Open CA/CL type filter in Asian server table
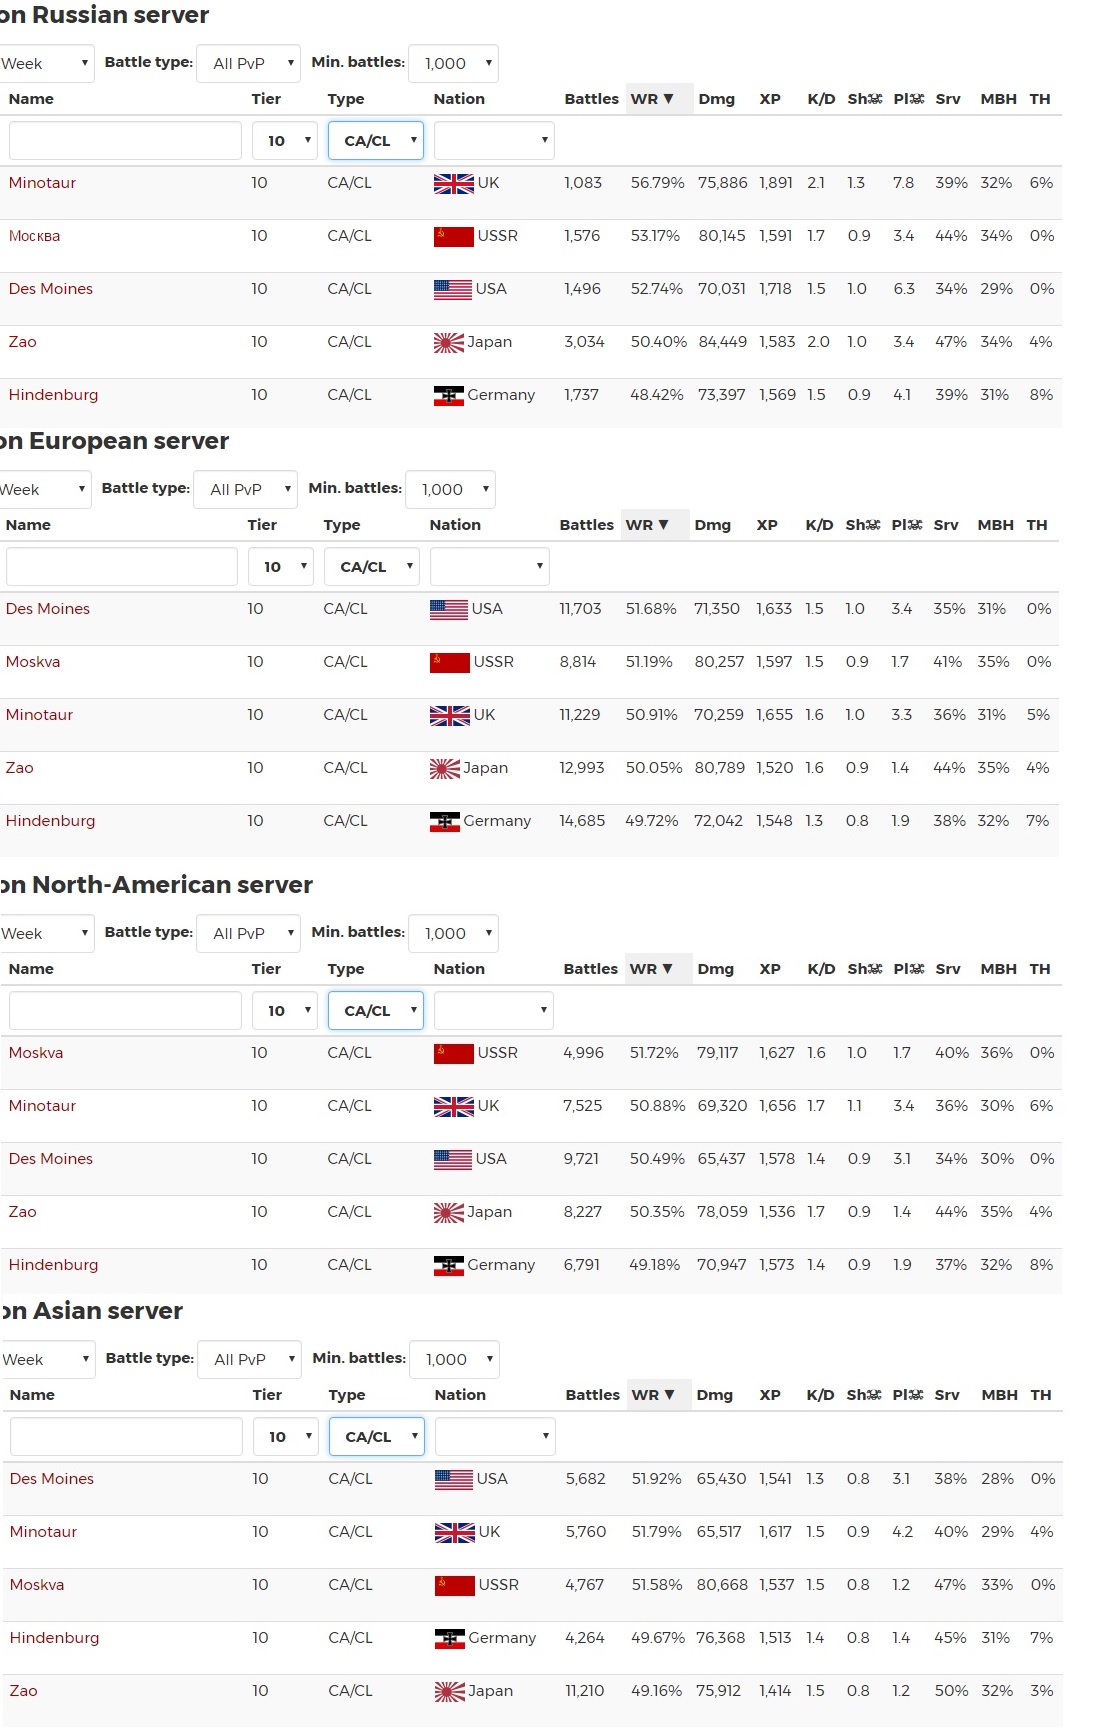Image resolution: width=1095 pixels, height=1732 pixels. coord(376,1437)
